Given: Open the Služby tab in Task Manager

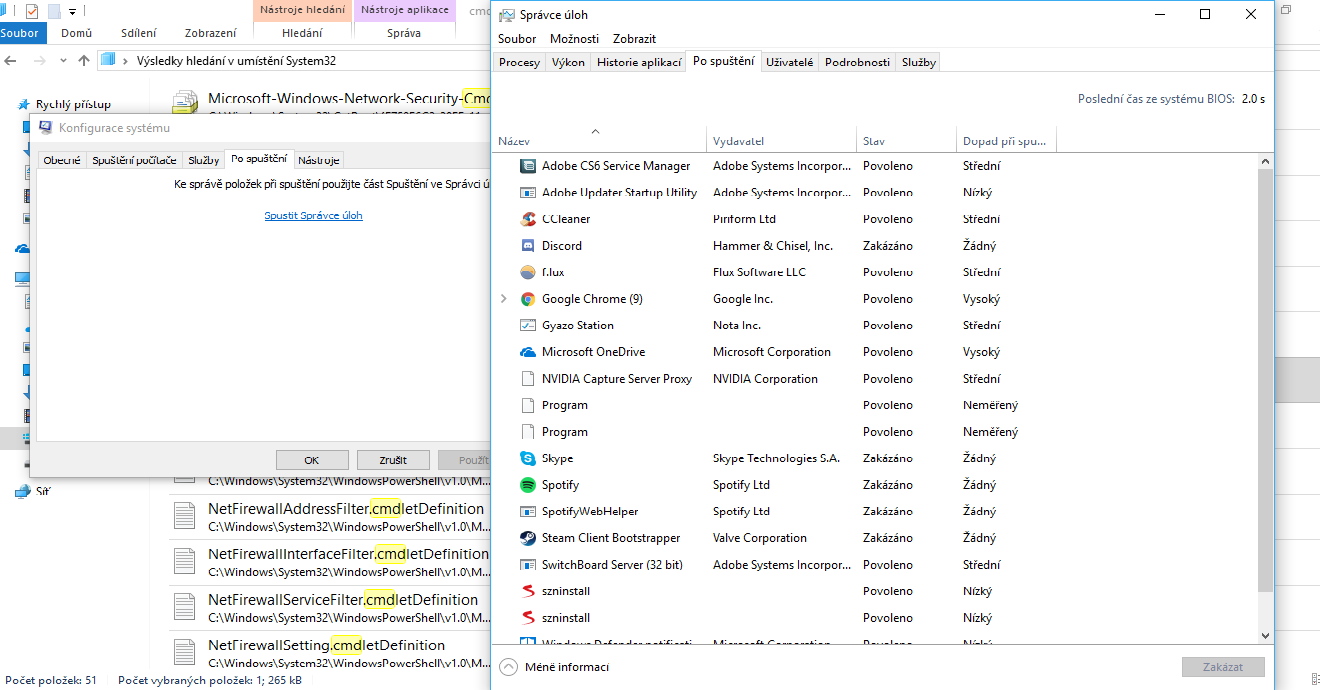Looking at the screenshot, I should point(918,62).
